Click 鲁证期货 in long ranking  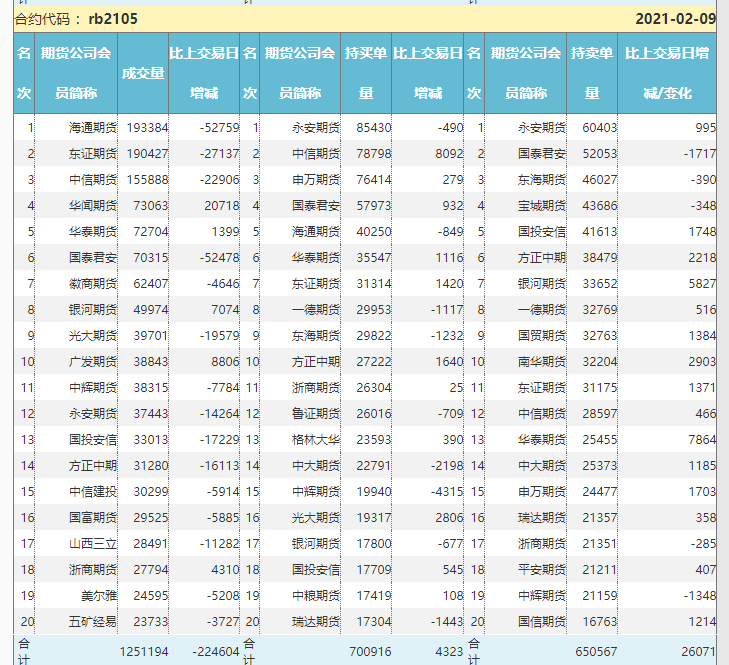(316, 414)
